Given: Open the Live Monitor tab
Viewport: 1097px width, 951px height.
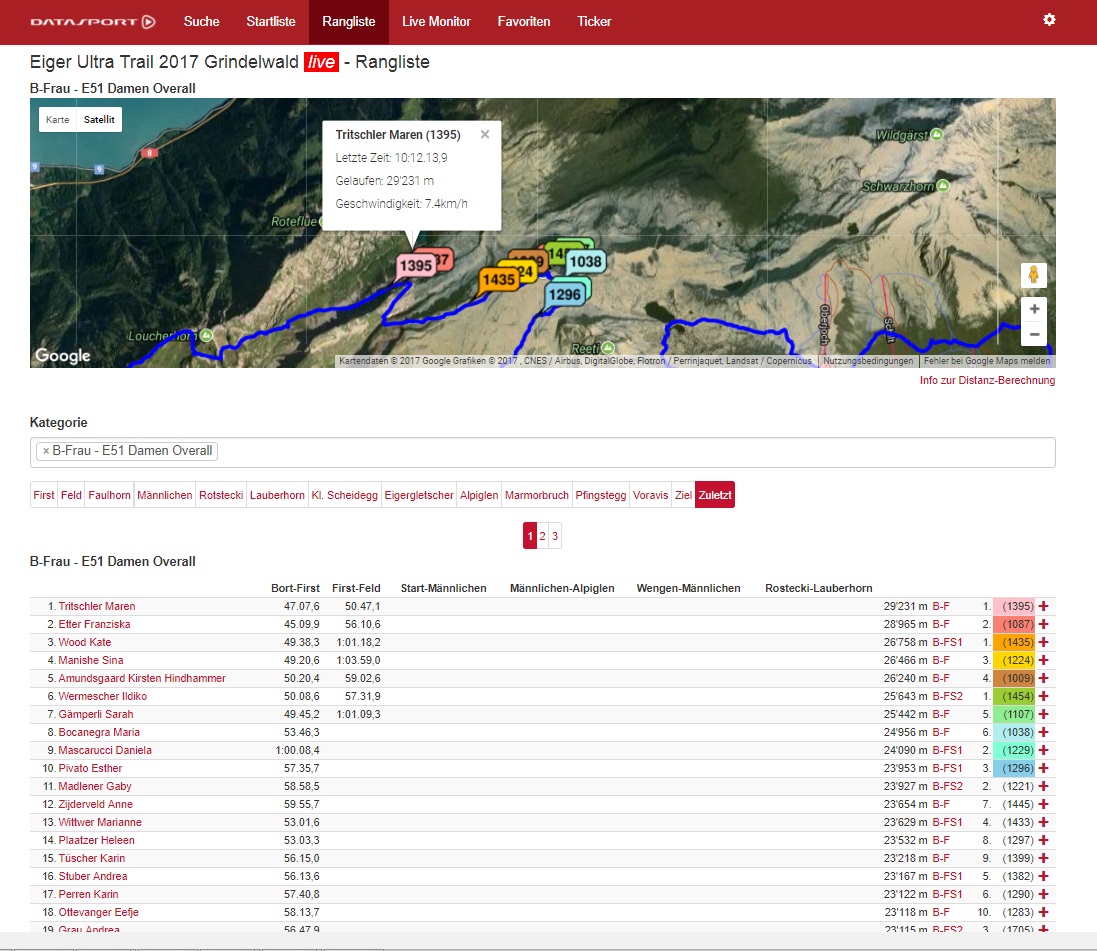Looking at the screenshot, I should click(x=436, y=22).
